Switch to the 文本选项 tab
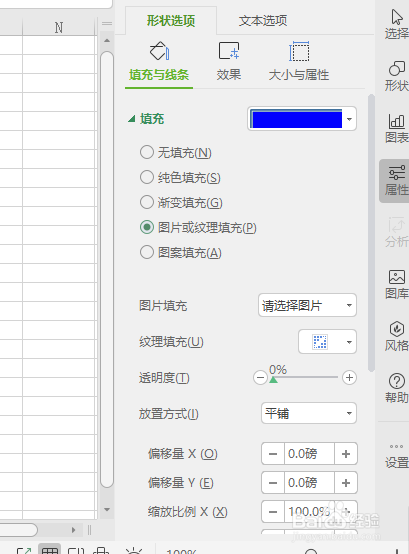This screenshot has height=554, width=409. click(x=263, y=20)
